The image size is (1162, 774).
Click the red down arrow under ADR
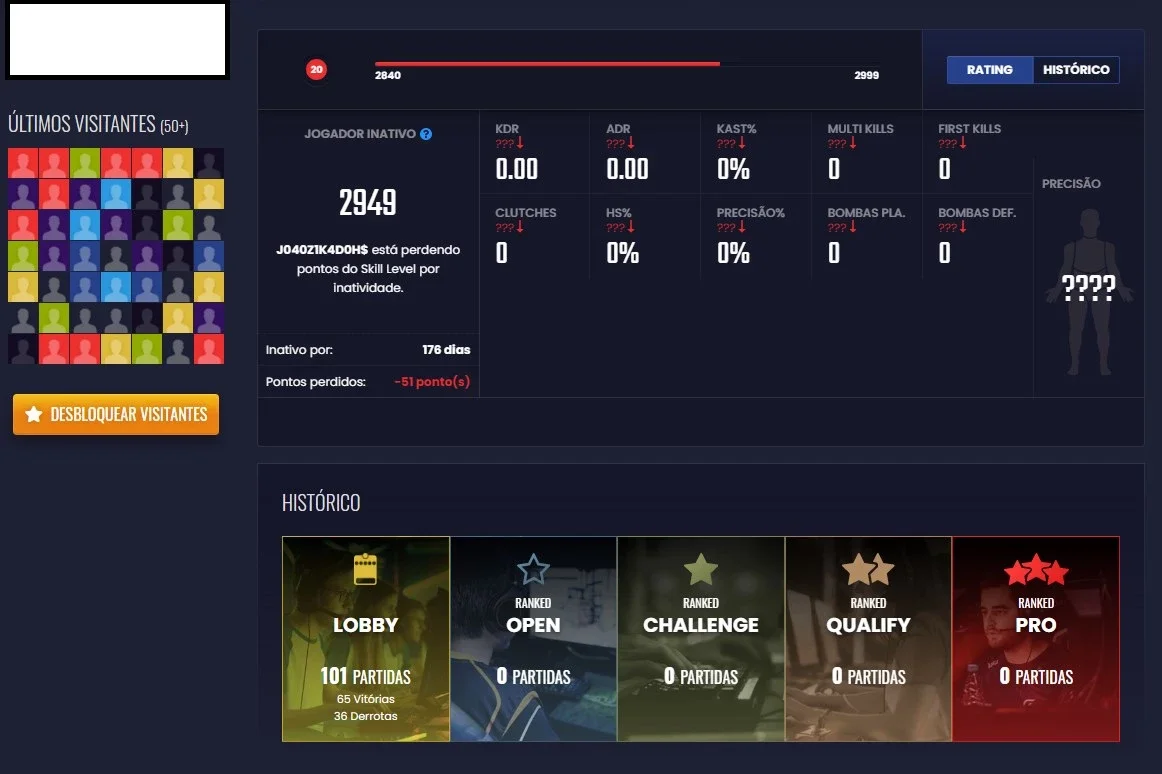(x=631, y=142)
